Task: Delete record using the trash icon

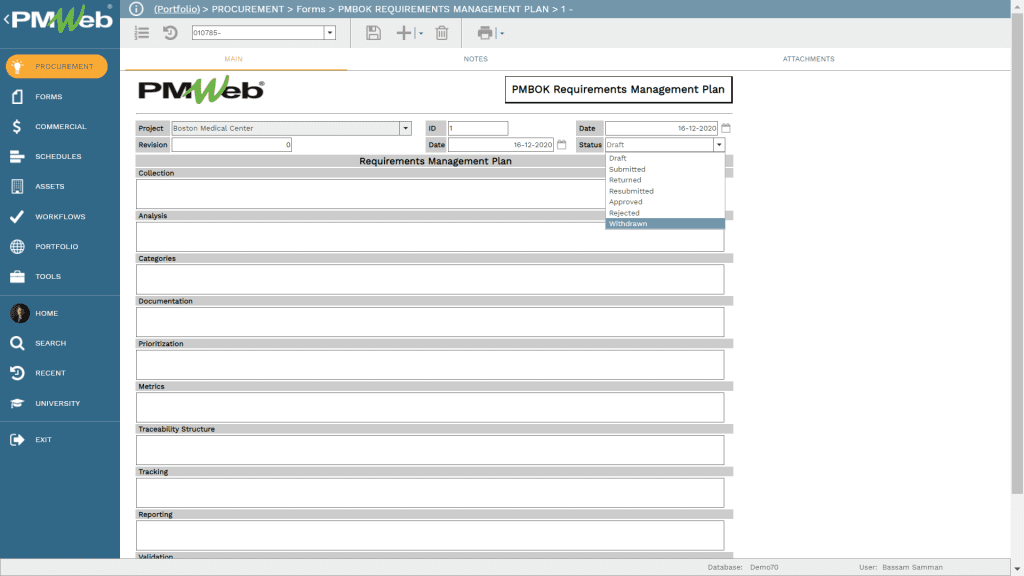Action: tap(442, 33)
